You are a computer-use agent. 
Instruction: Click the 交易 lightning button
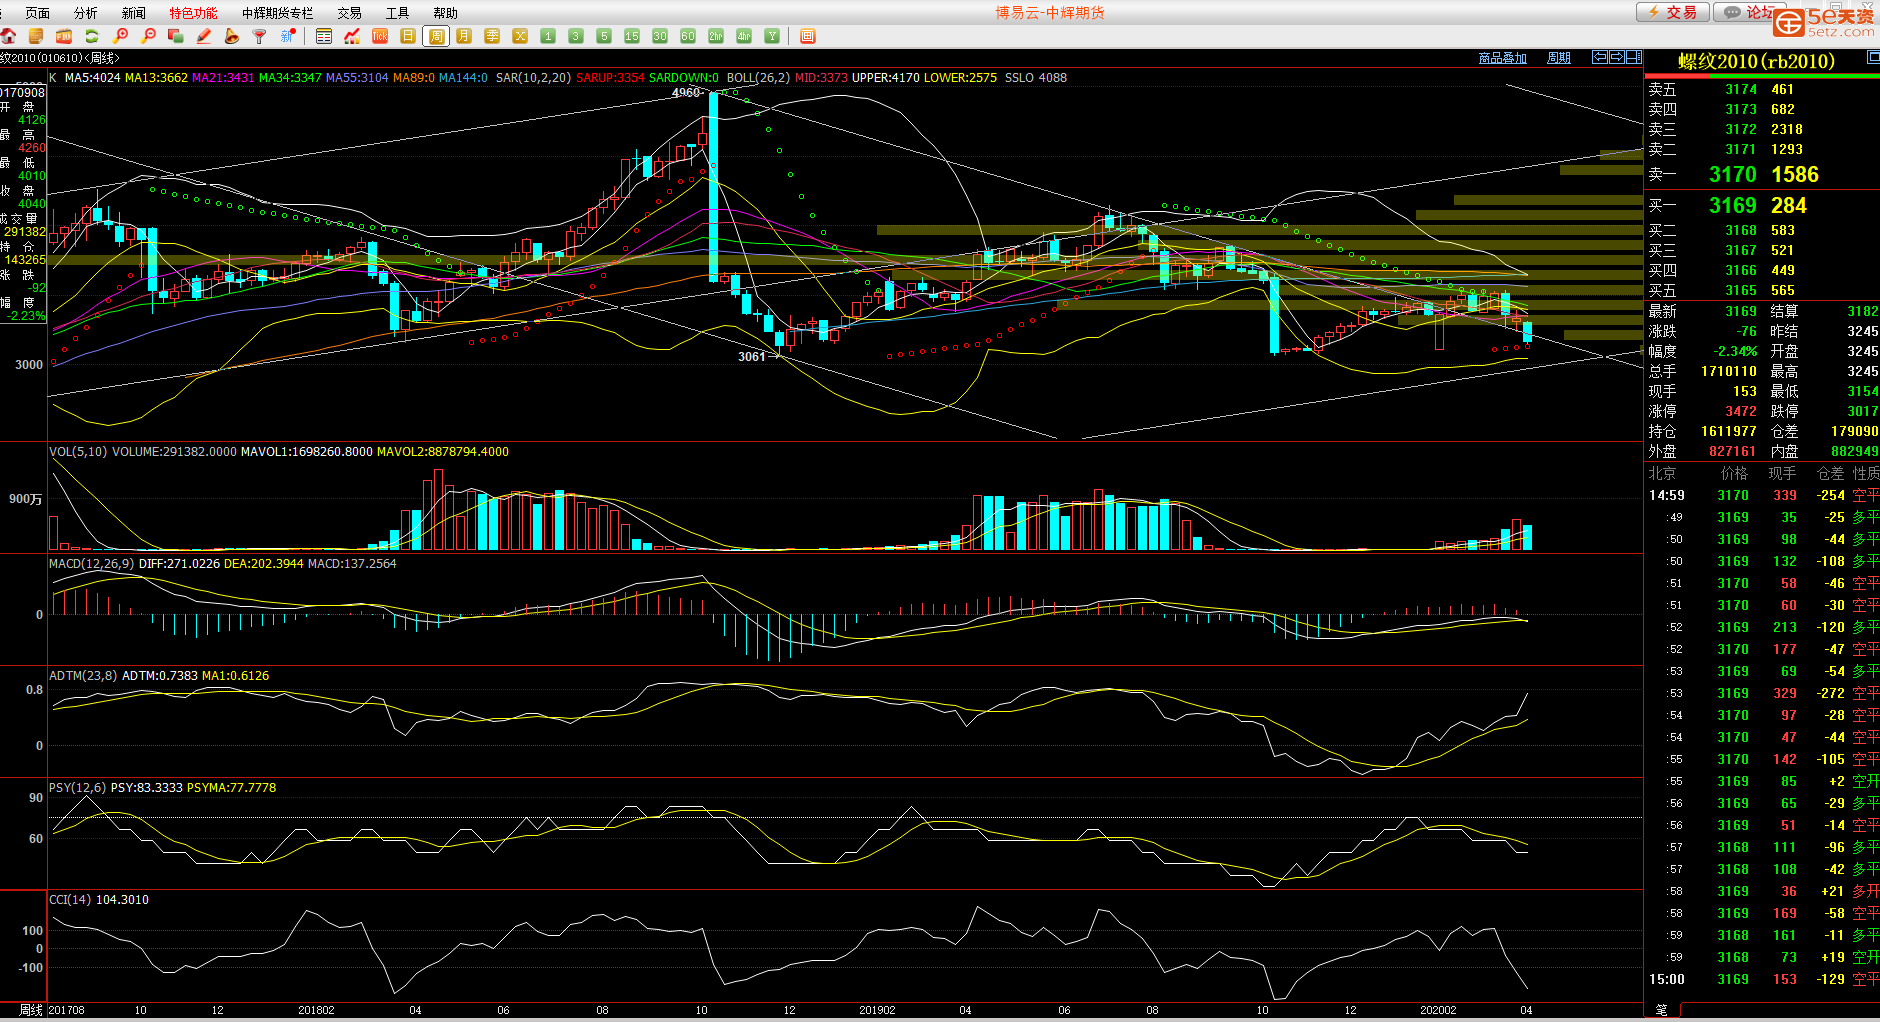coord(1672,12)
